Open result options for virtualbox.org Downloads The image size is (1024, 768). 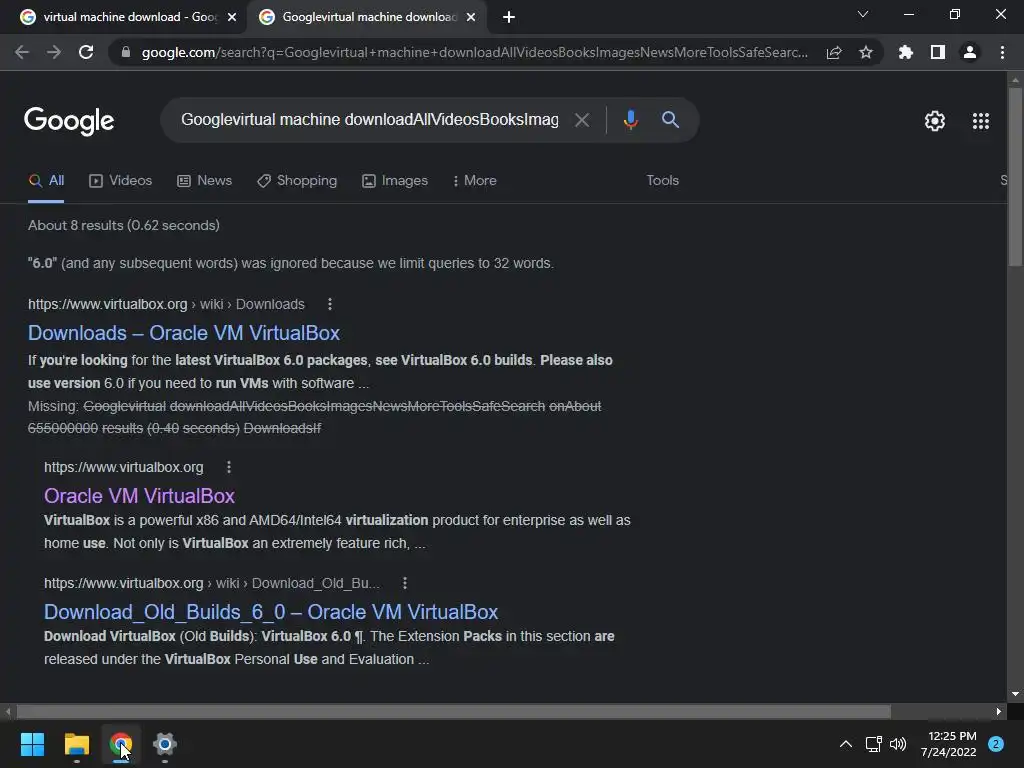(x=330, y=304)
